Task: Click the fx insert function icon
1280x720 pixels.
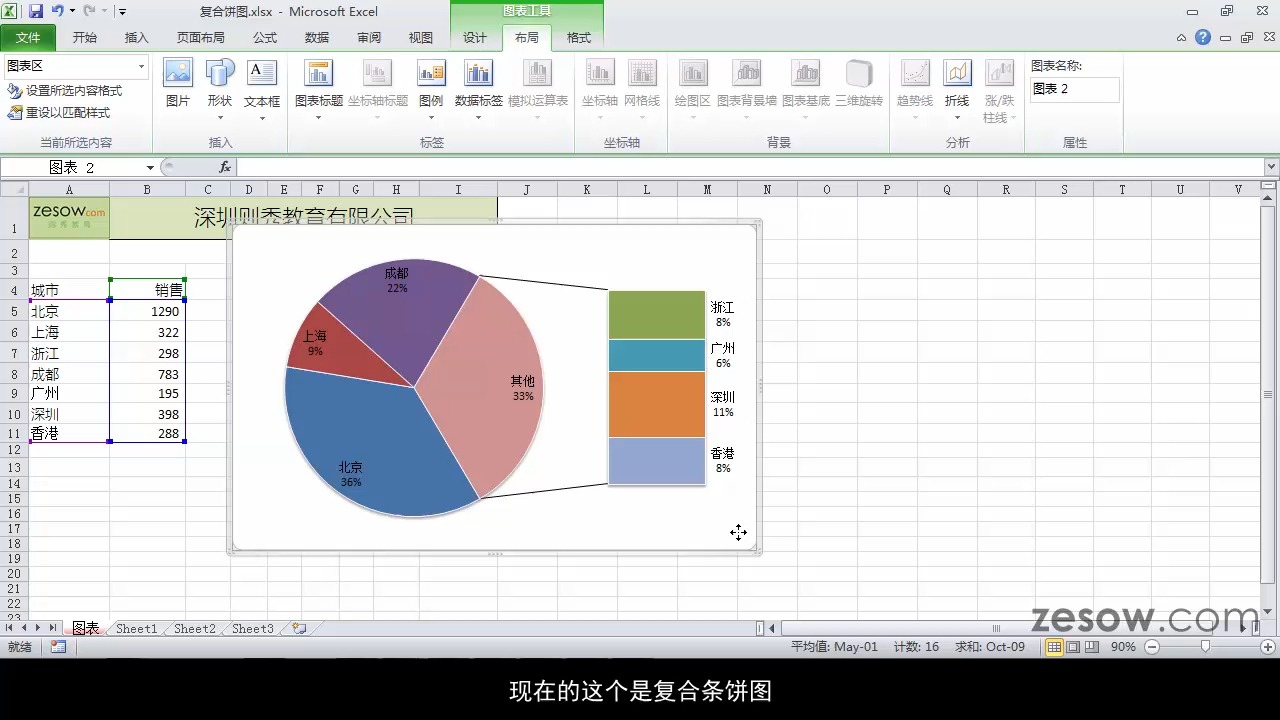Action: click(225, 167)
